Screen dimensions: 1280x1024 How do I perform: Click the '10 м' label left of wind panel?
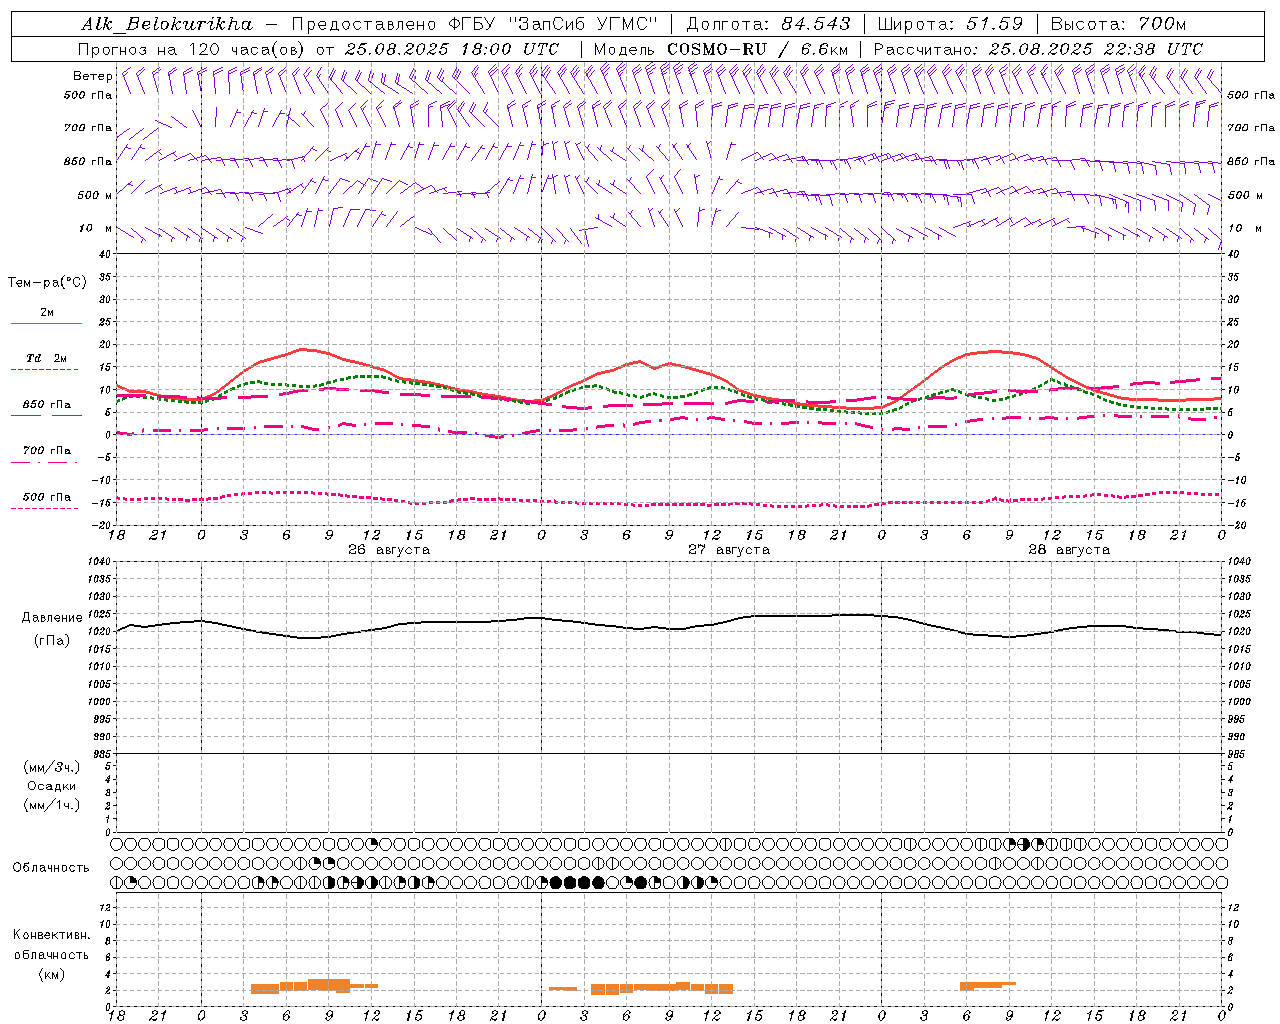94,229
